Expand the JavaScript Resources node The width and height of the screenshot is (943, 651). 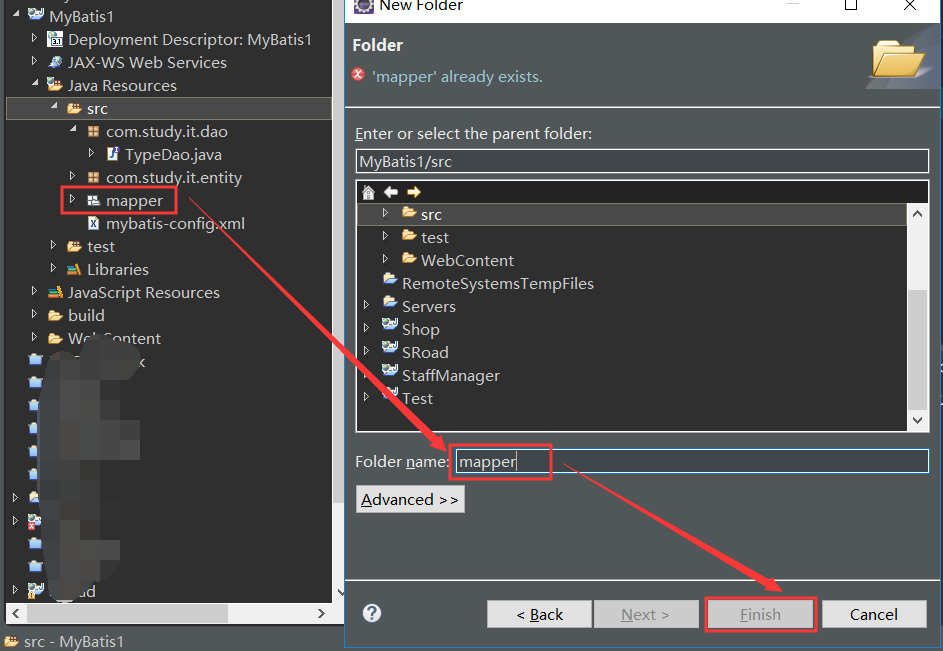click(x=34, y=291)
